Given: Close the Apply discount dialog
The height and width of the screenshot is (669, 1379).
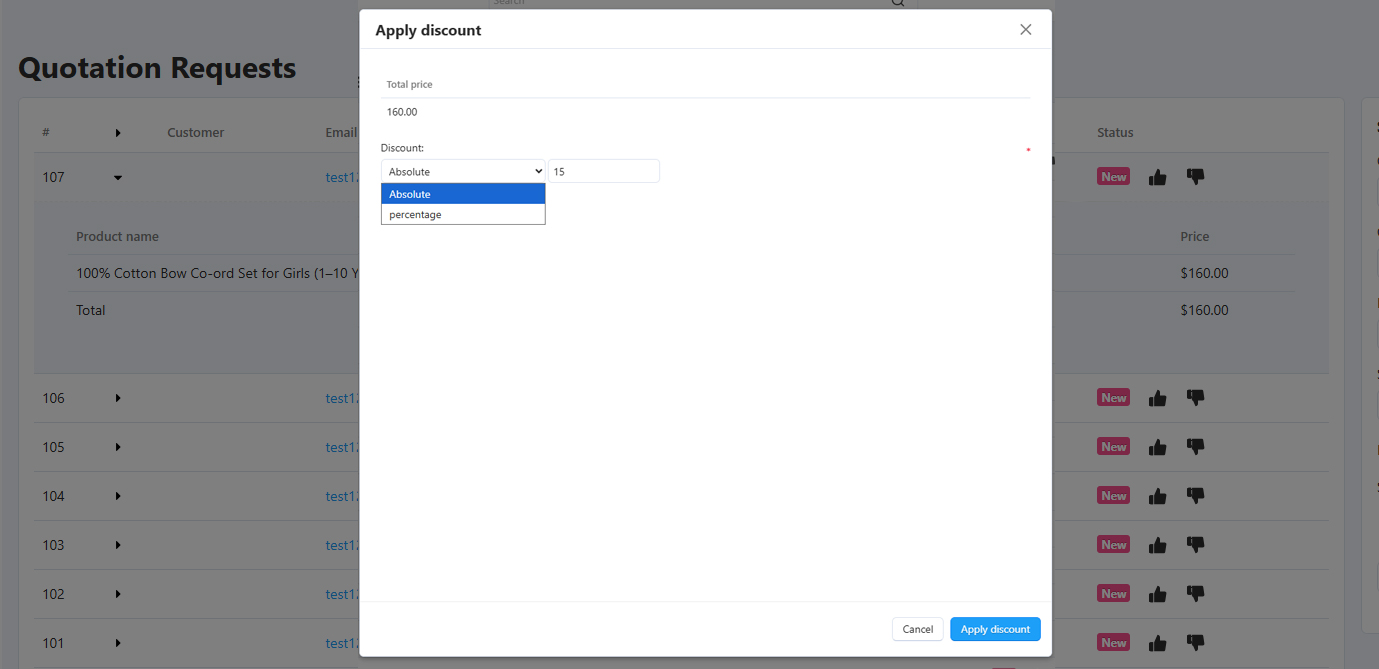Looking at the screenshot, I should click(1025, 30).
